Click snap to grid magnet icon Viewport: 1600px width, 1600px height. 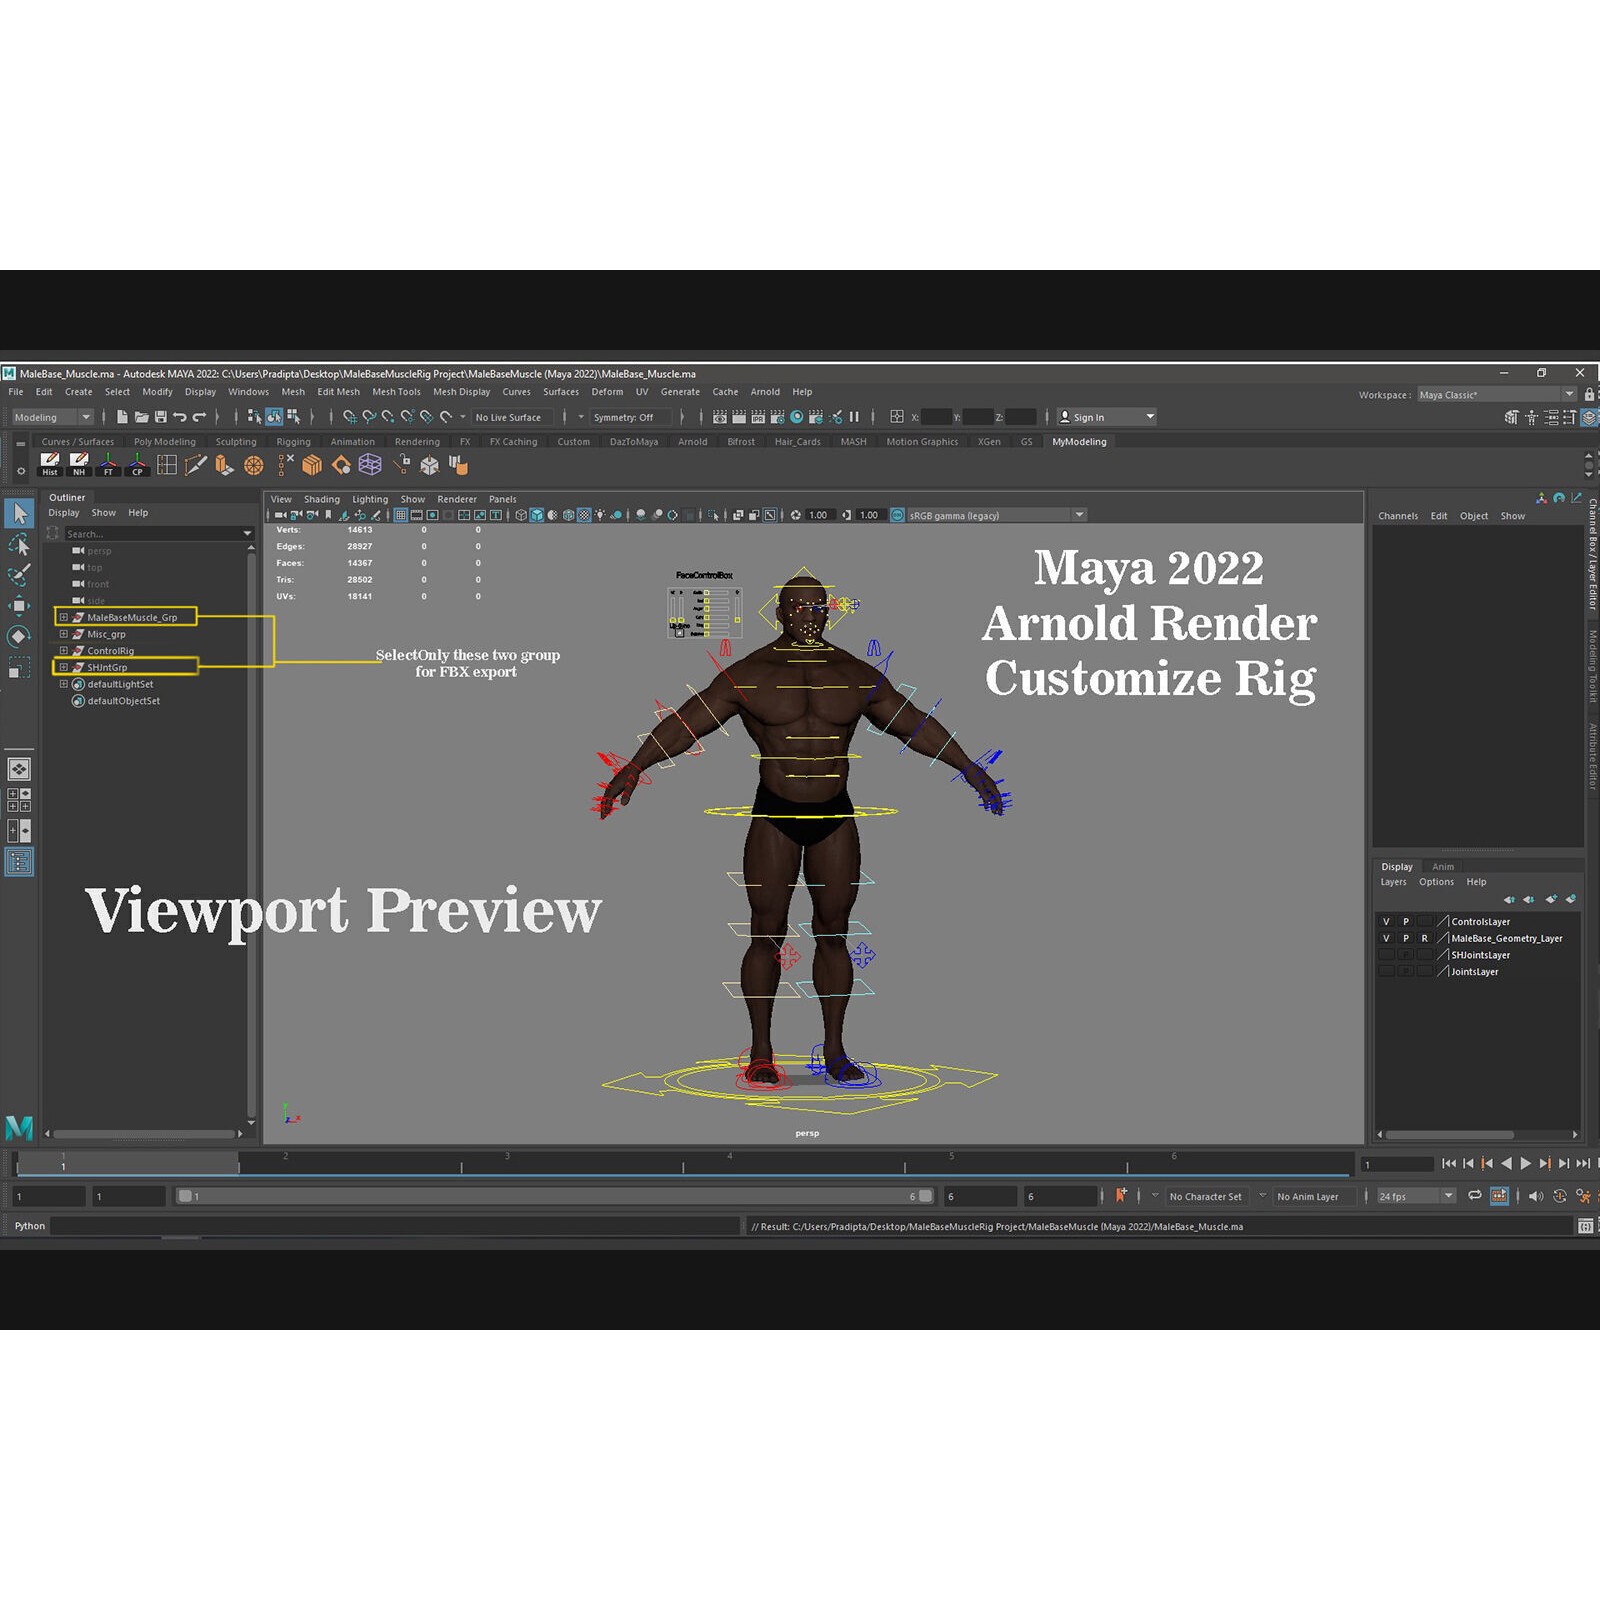click(350, 417)
